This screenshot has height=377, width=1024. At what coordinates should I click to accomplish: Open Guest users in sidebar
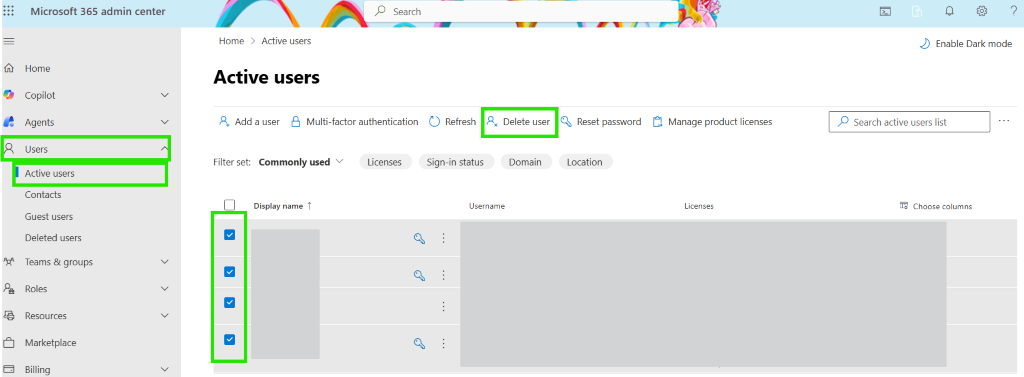(49, 216)
